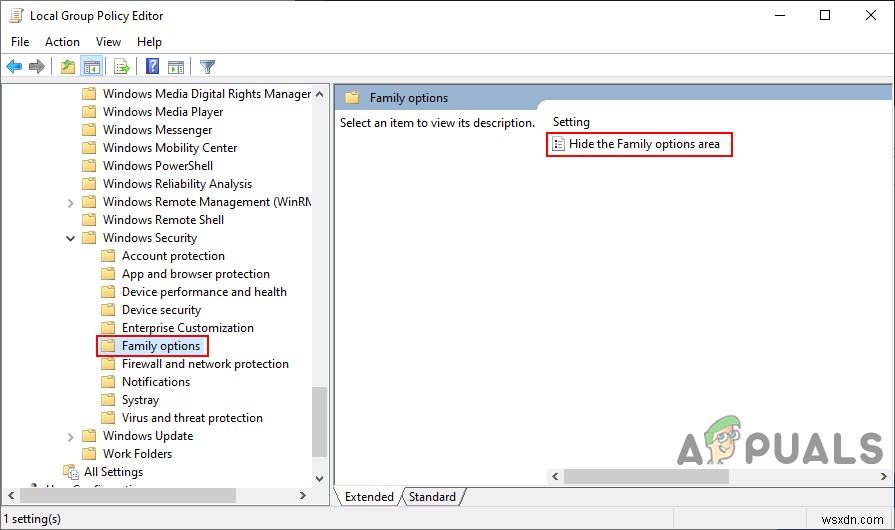This screenshot has width=895, height=530.
Task: Click the folder icon in the Family options header
Action: coord(352,98)
